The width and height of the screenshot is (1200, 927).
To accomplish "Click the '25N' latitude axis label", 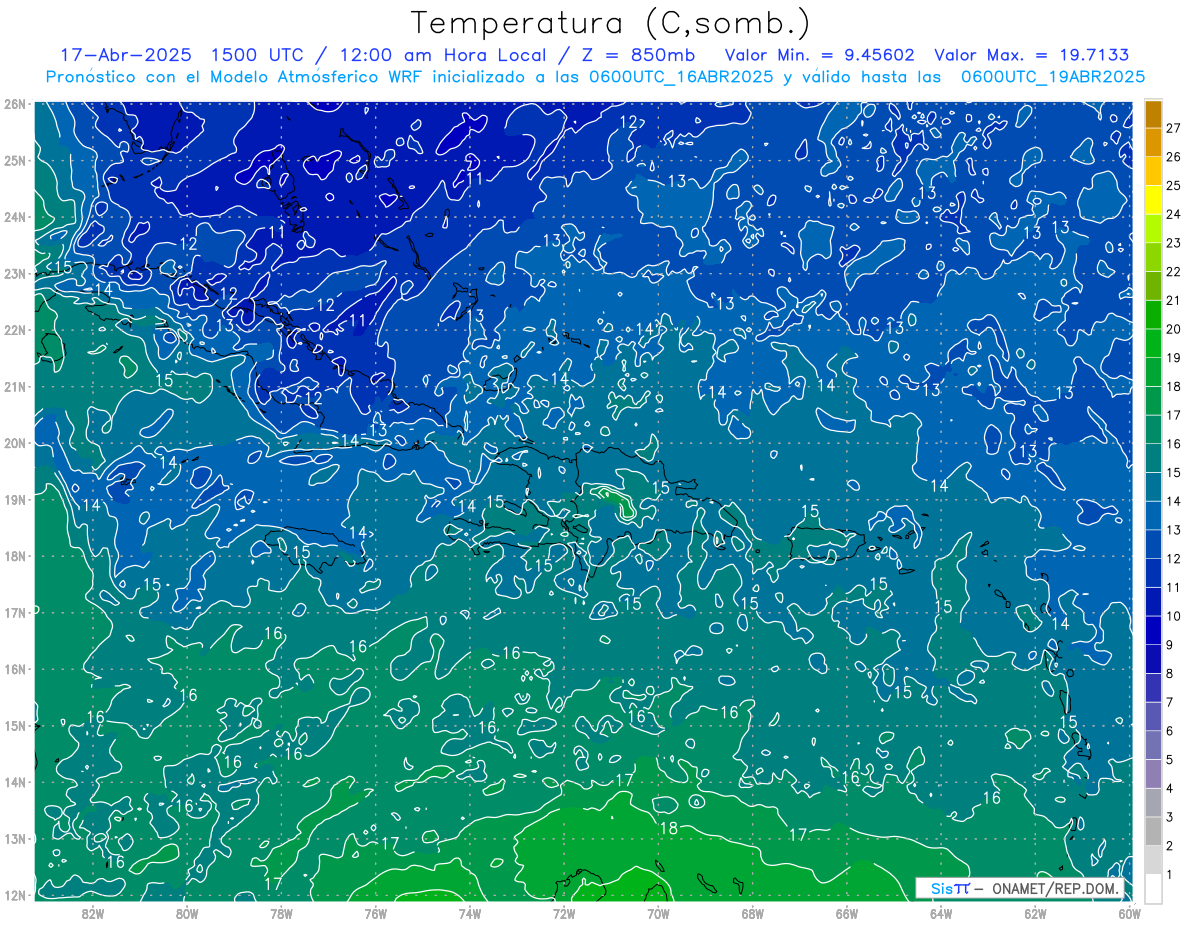I will (x=15, y=160).
